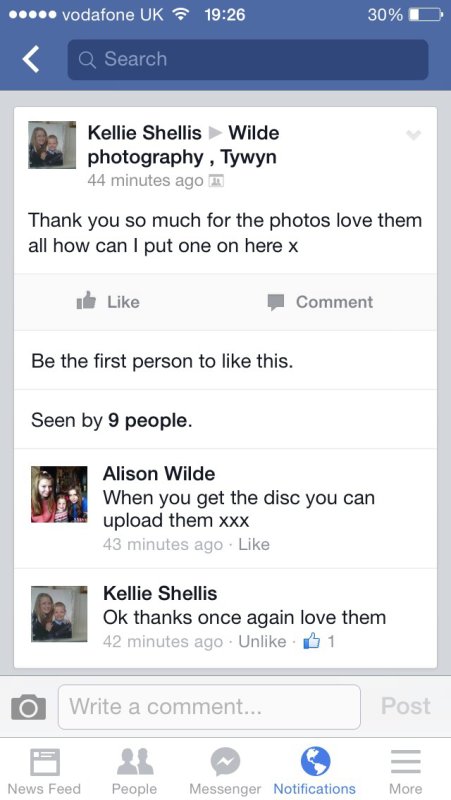Open the People tab

pos(135,771)
